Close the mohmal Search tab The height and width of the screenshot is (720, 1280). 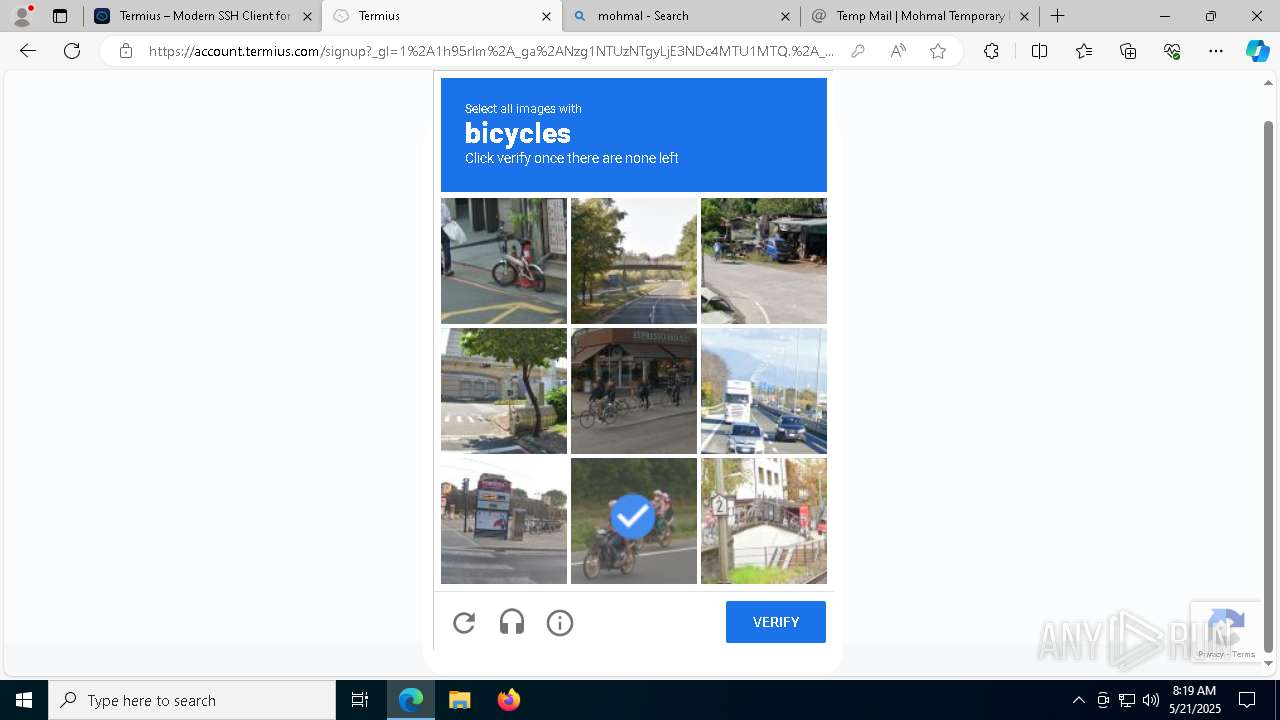point(785,16)
